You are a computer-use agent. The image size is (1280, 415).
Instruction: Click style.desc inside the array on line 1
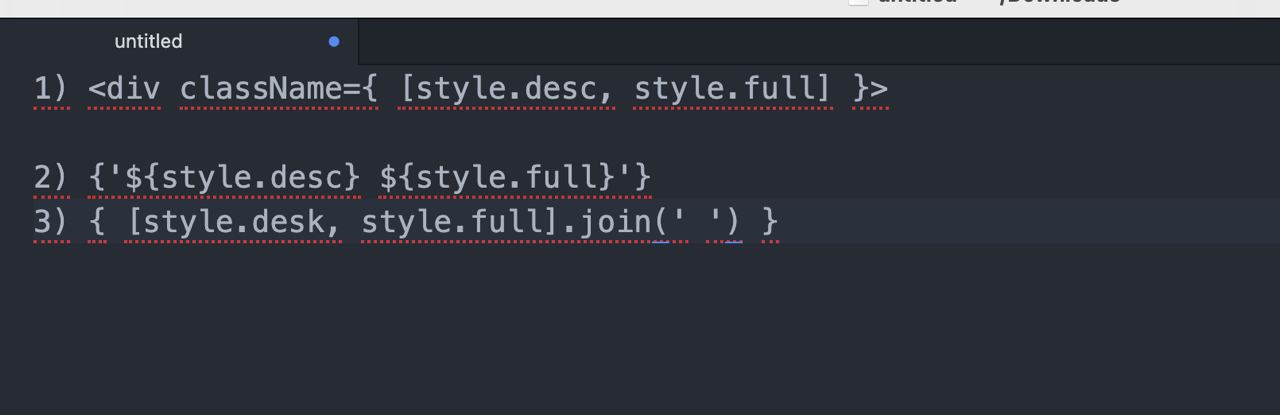pos(507,89)
